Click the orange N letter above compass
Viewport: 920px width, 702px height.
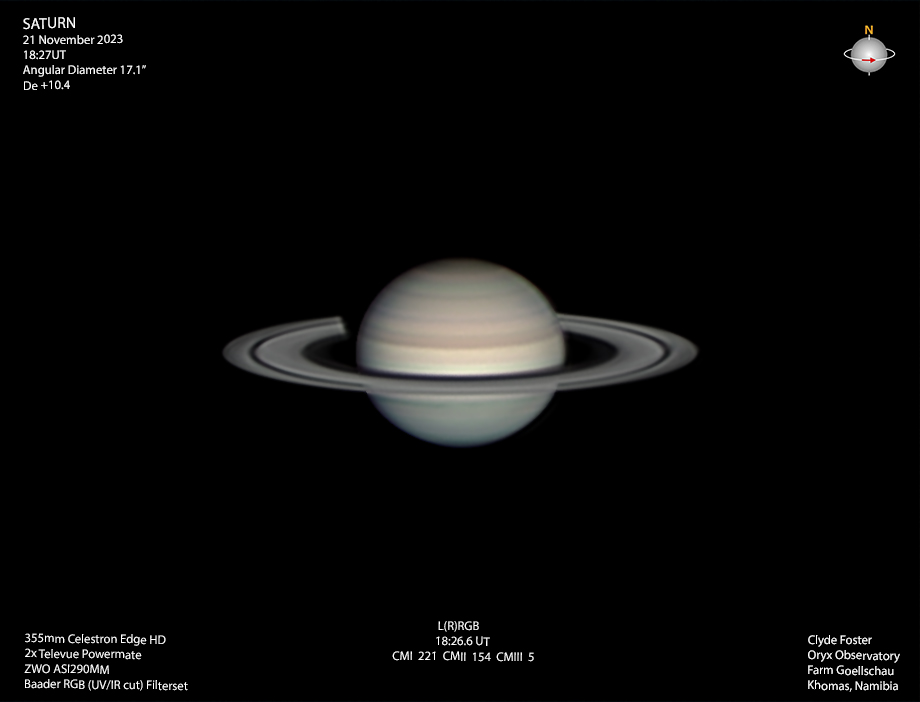tap(869, 30)
